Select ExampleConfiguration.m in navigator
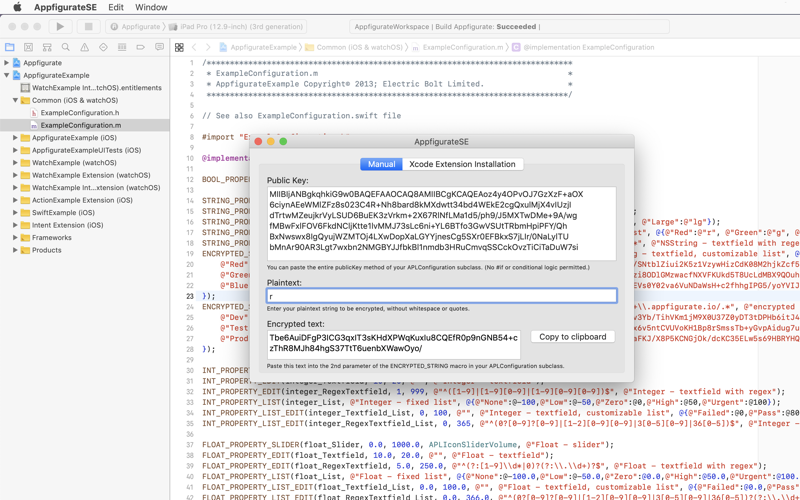The image size is (800, 500). point(85,125)
